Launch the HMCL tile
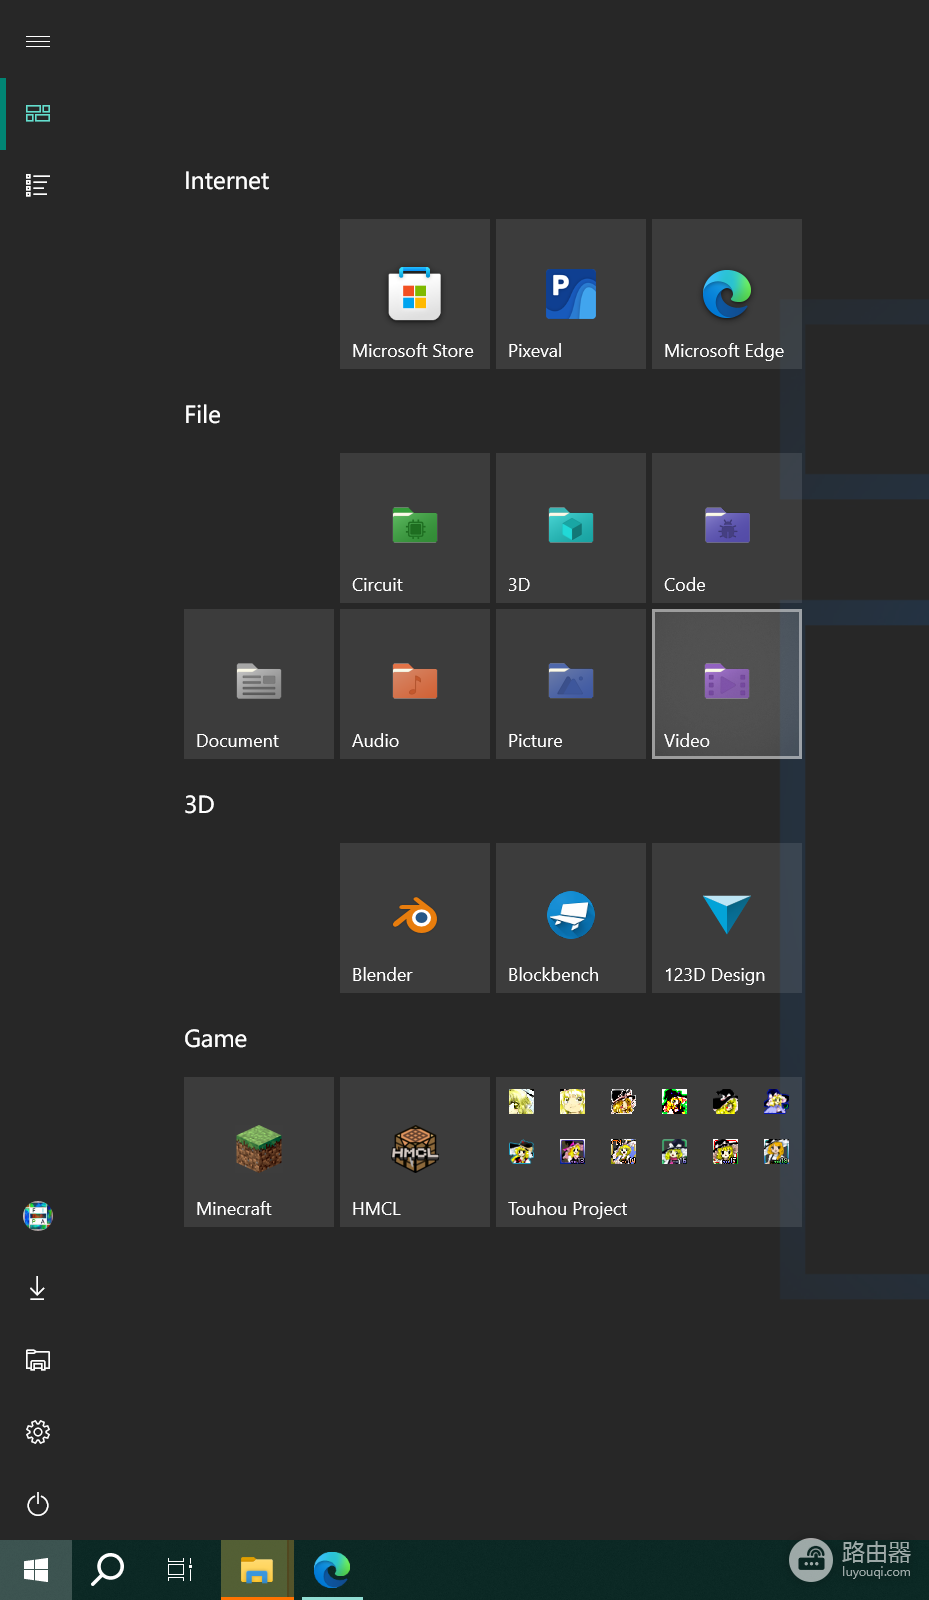This screenshot has height=1600, width=929. 415,1152
